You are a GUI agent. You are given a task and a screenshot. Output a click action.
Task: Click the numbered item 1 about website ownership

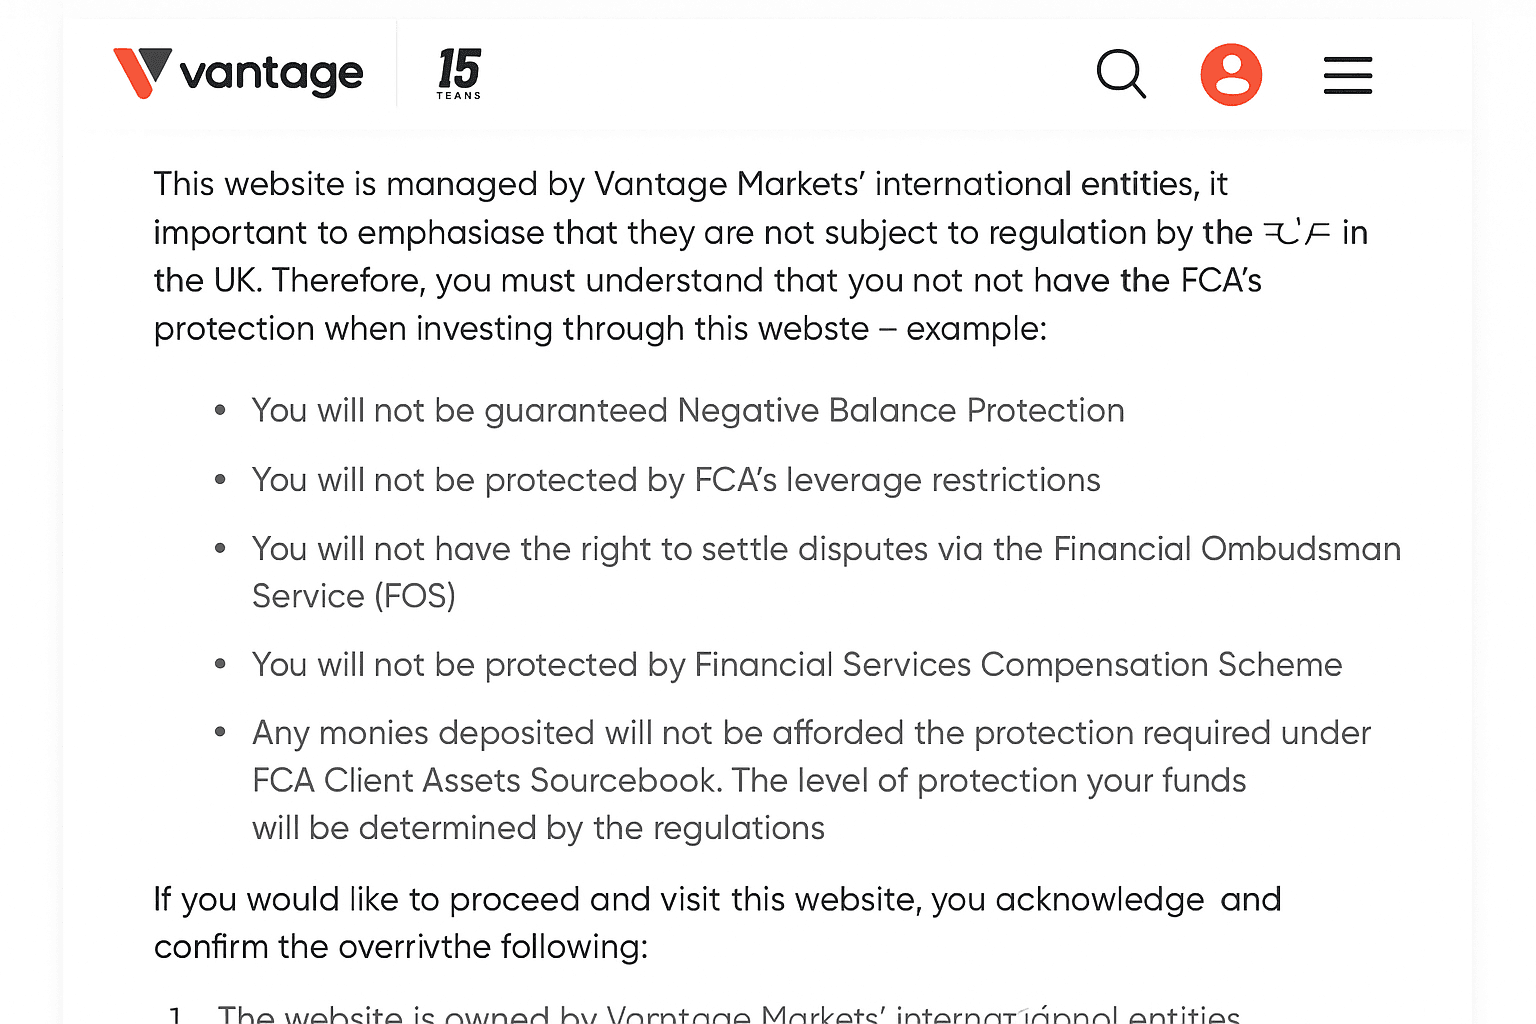pyautogui.click(x=704, y=1012)
